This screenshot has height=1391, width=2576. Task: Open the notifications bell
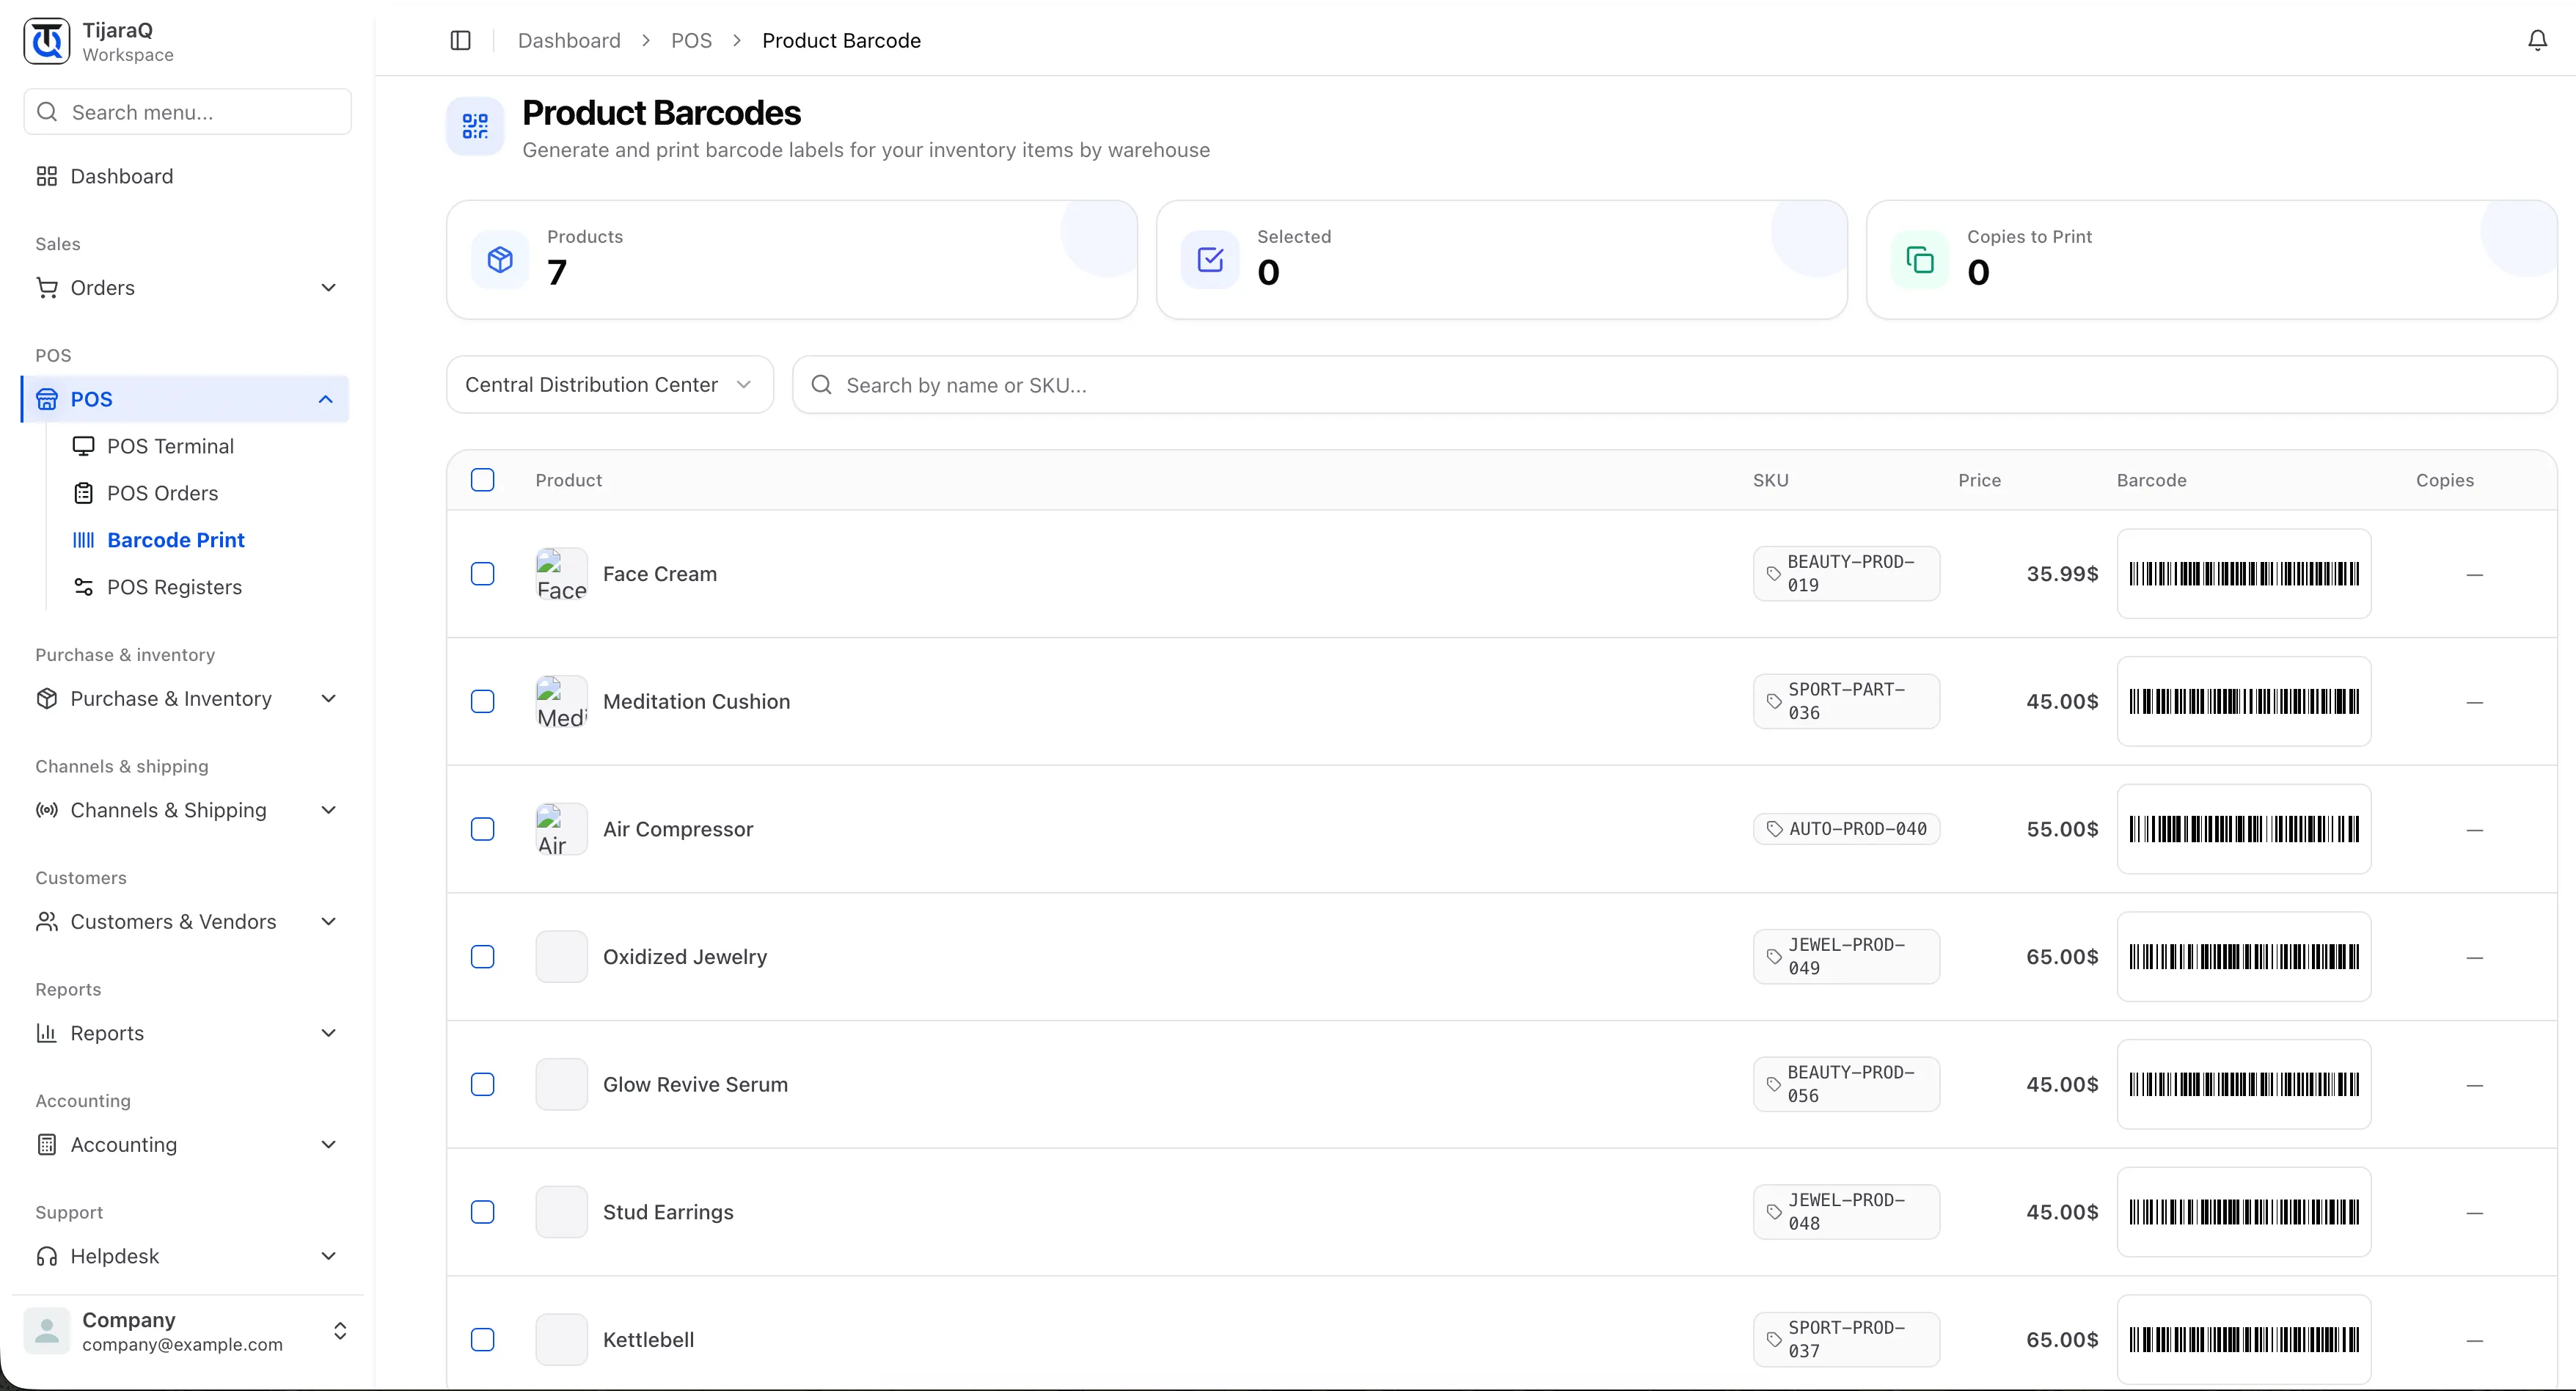pos(2537,40)
